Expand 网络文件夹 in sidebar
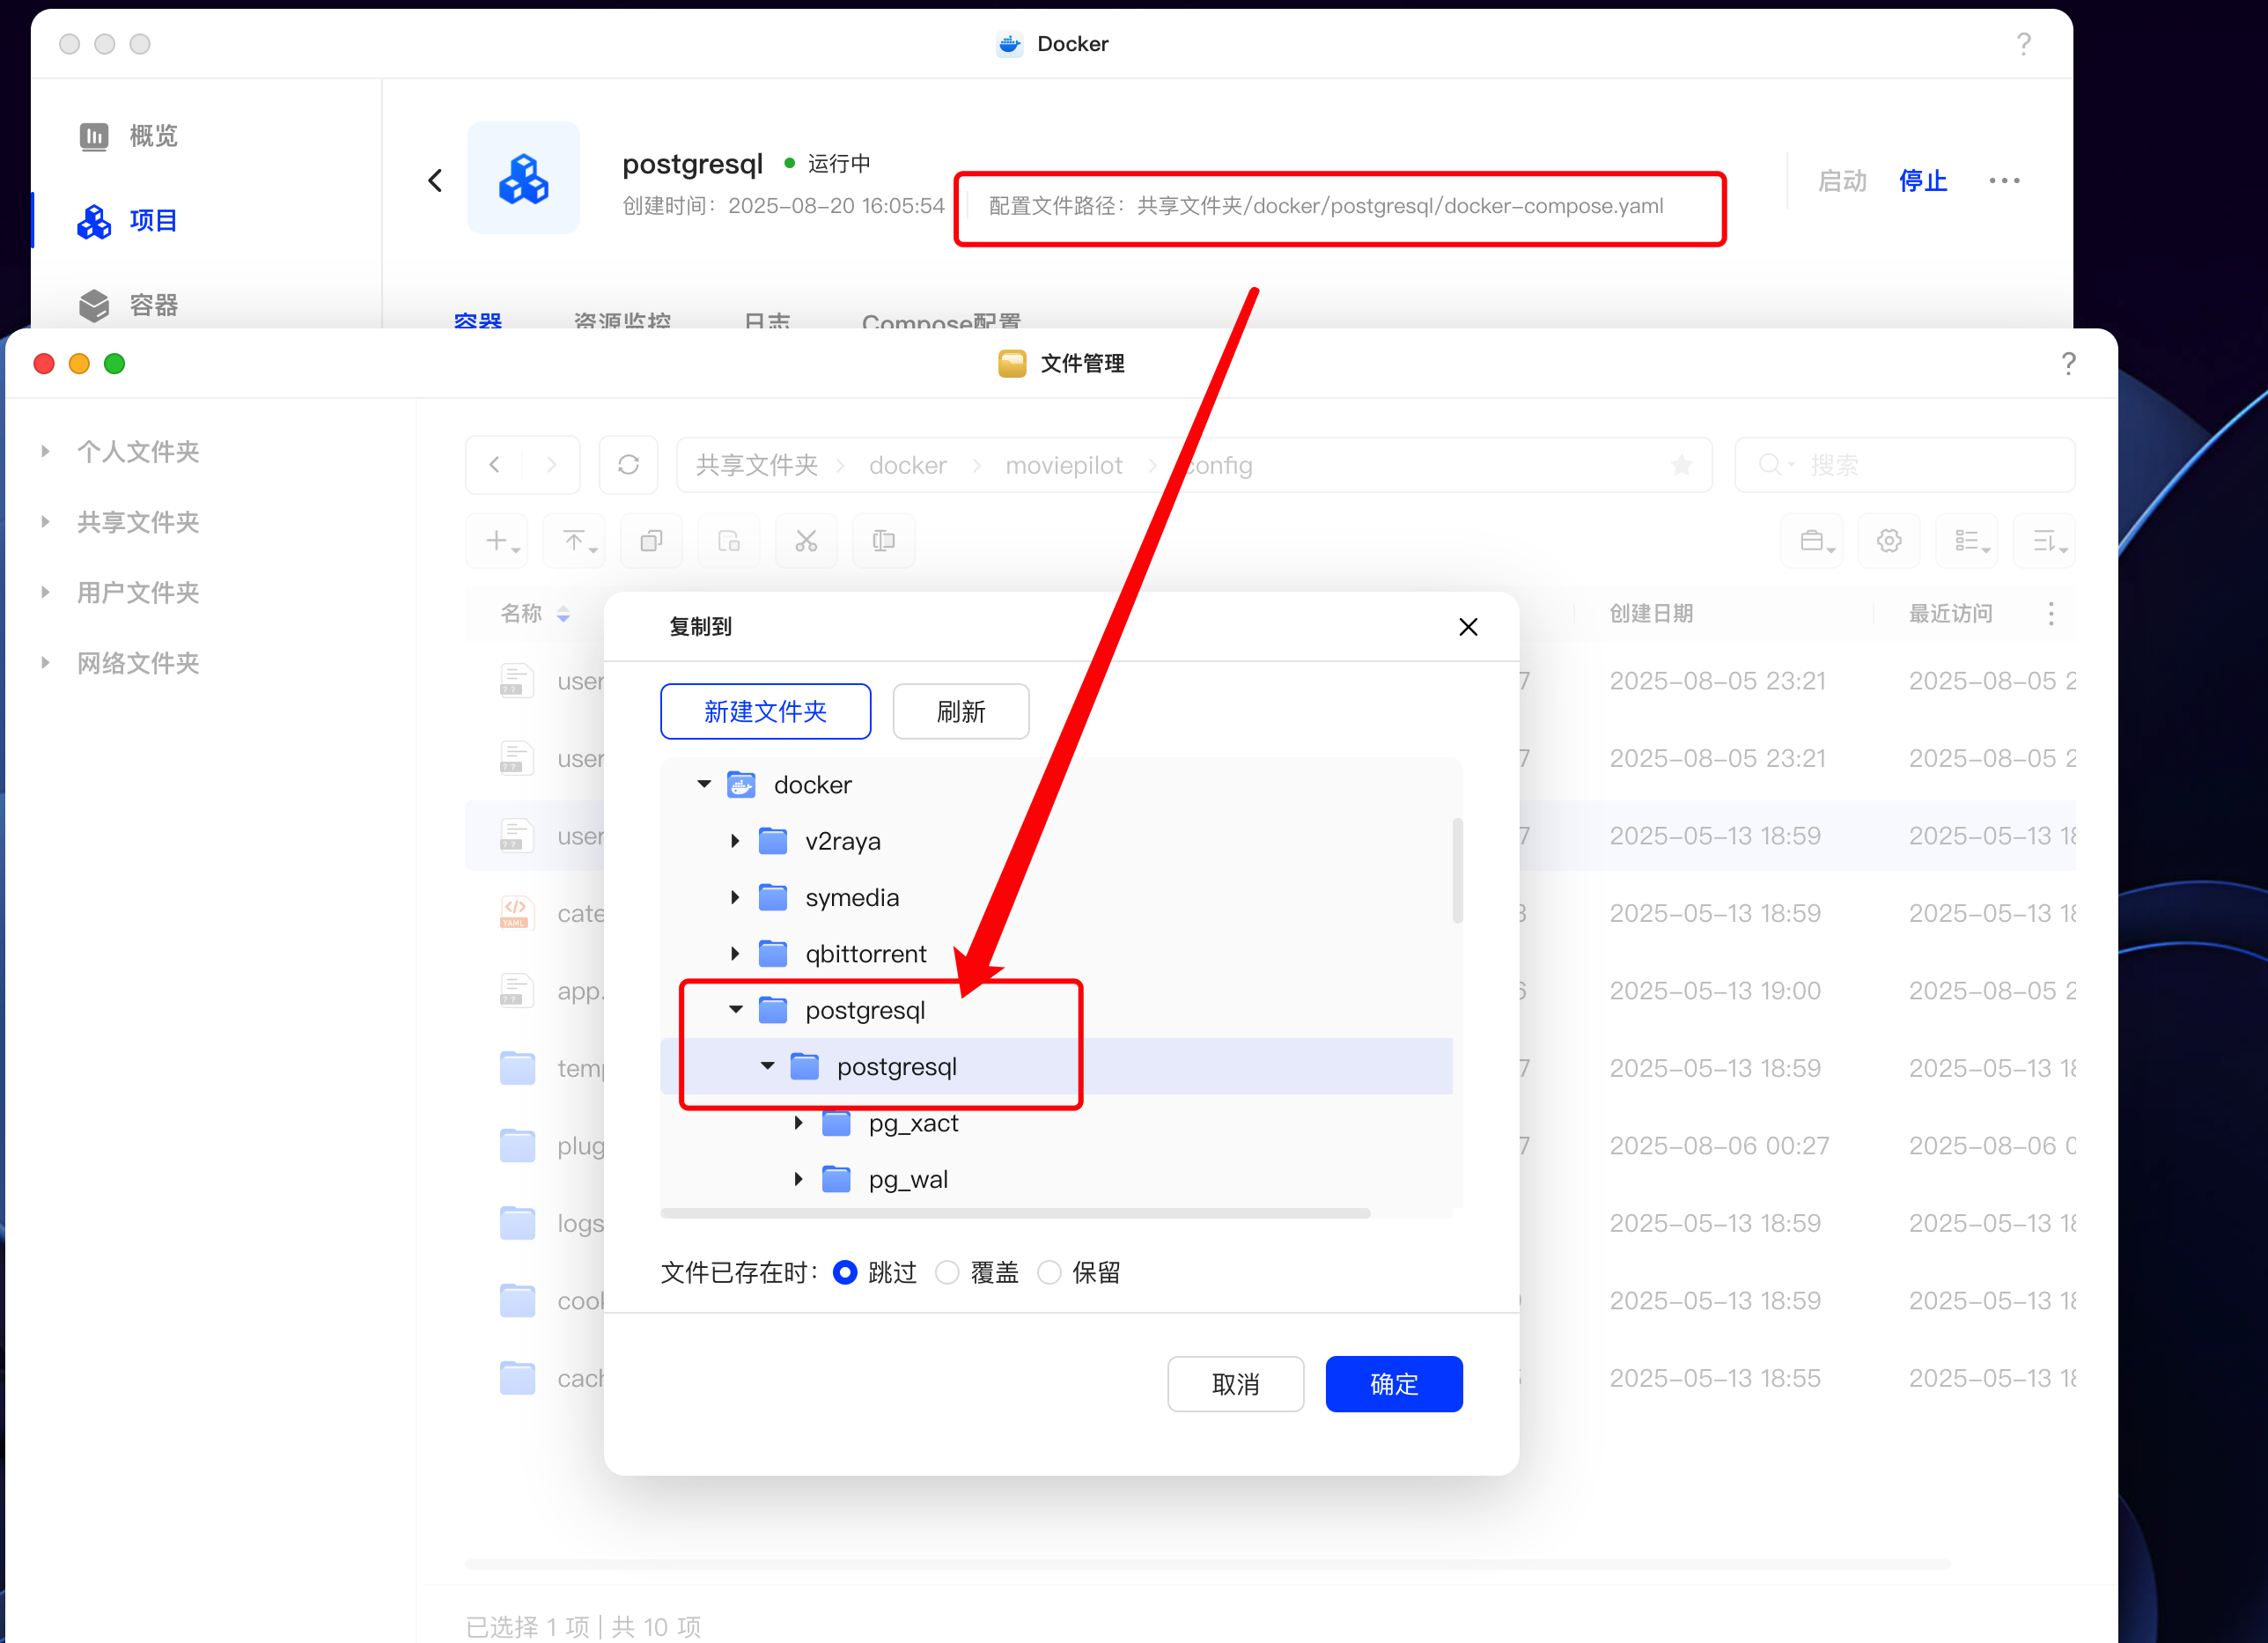2268x1643 pixels. (45, 663)
